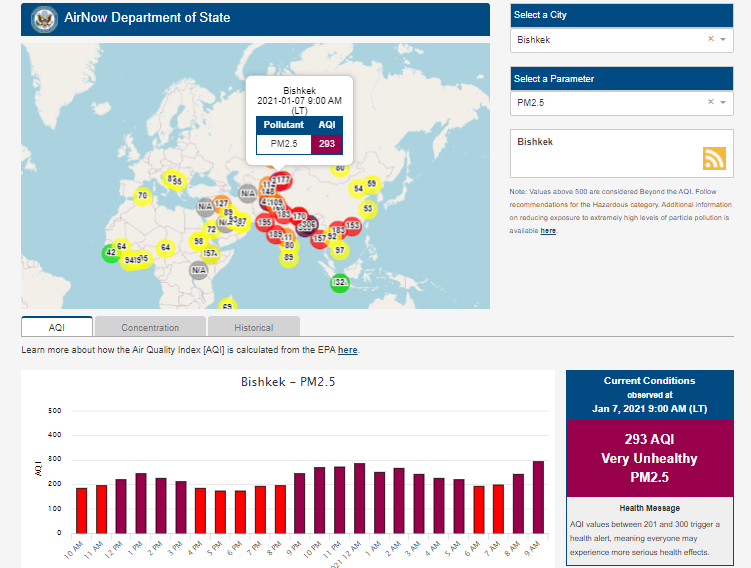Clear the selected city Bishkek
Screen dimensions: 751x568
pyautogui.click(x=711, y=39)
